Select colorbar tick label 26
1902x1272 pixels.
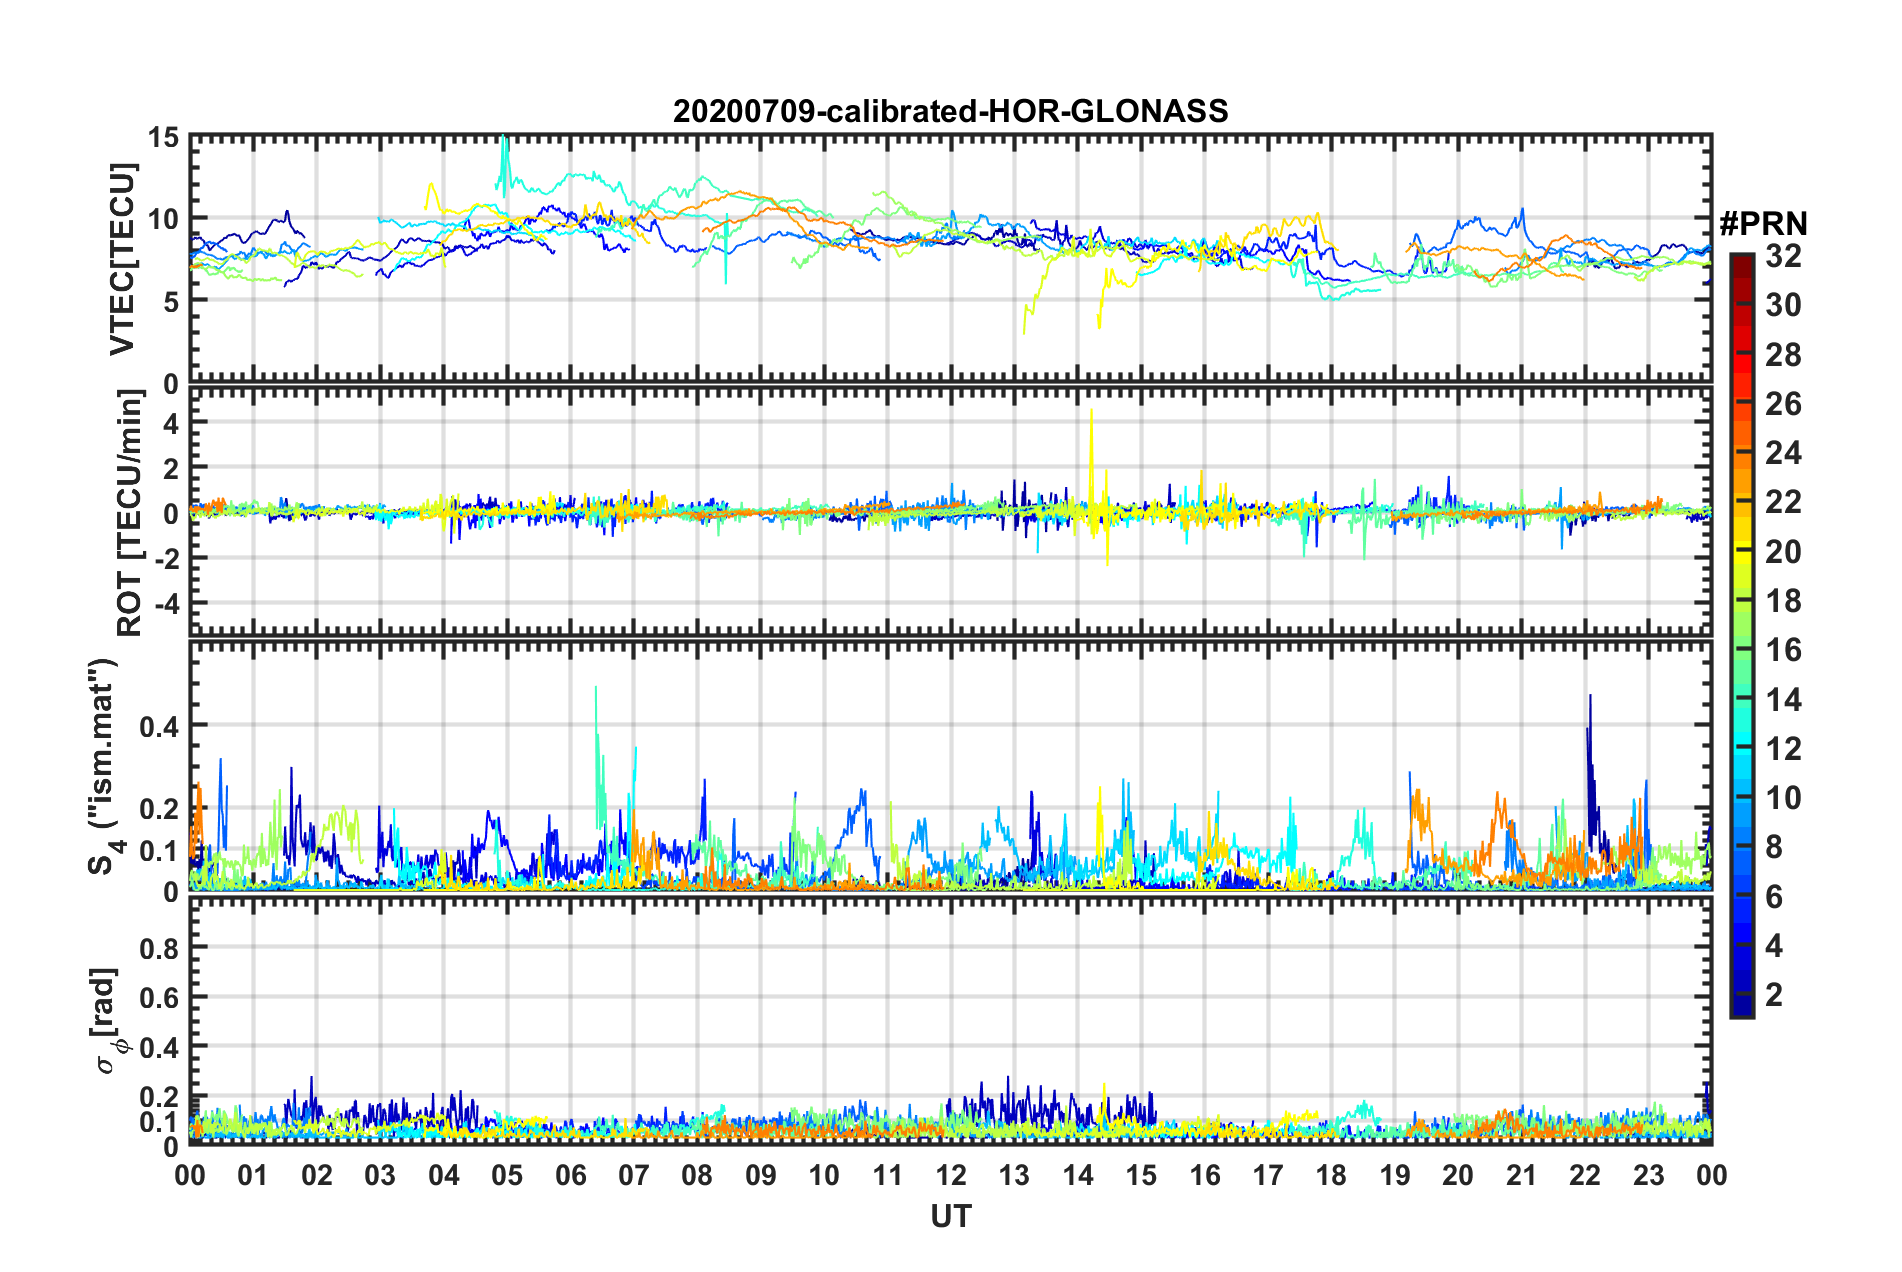[1783, 404]
